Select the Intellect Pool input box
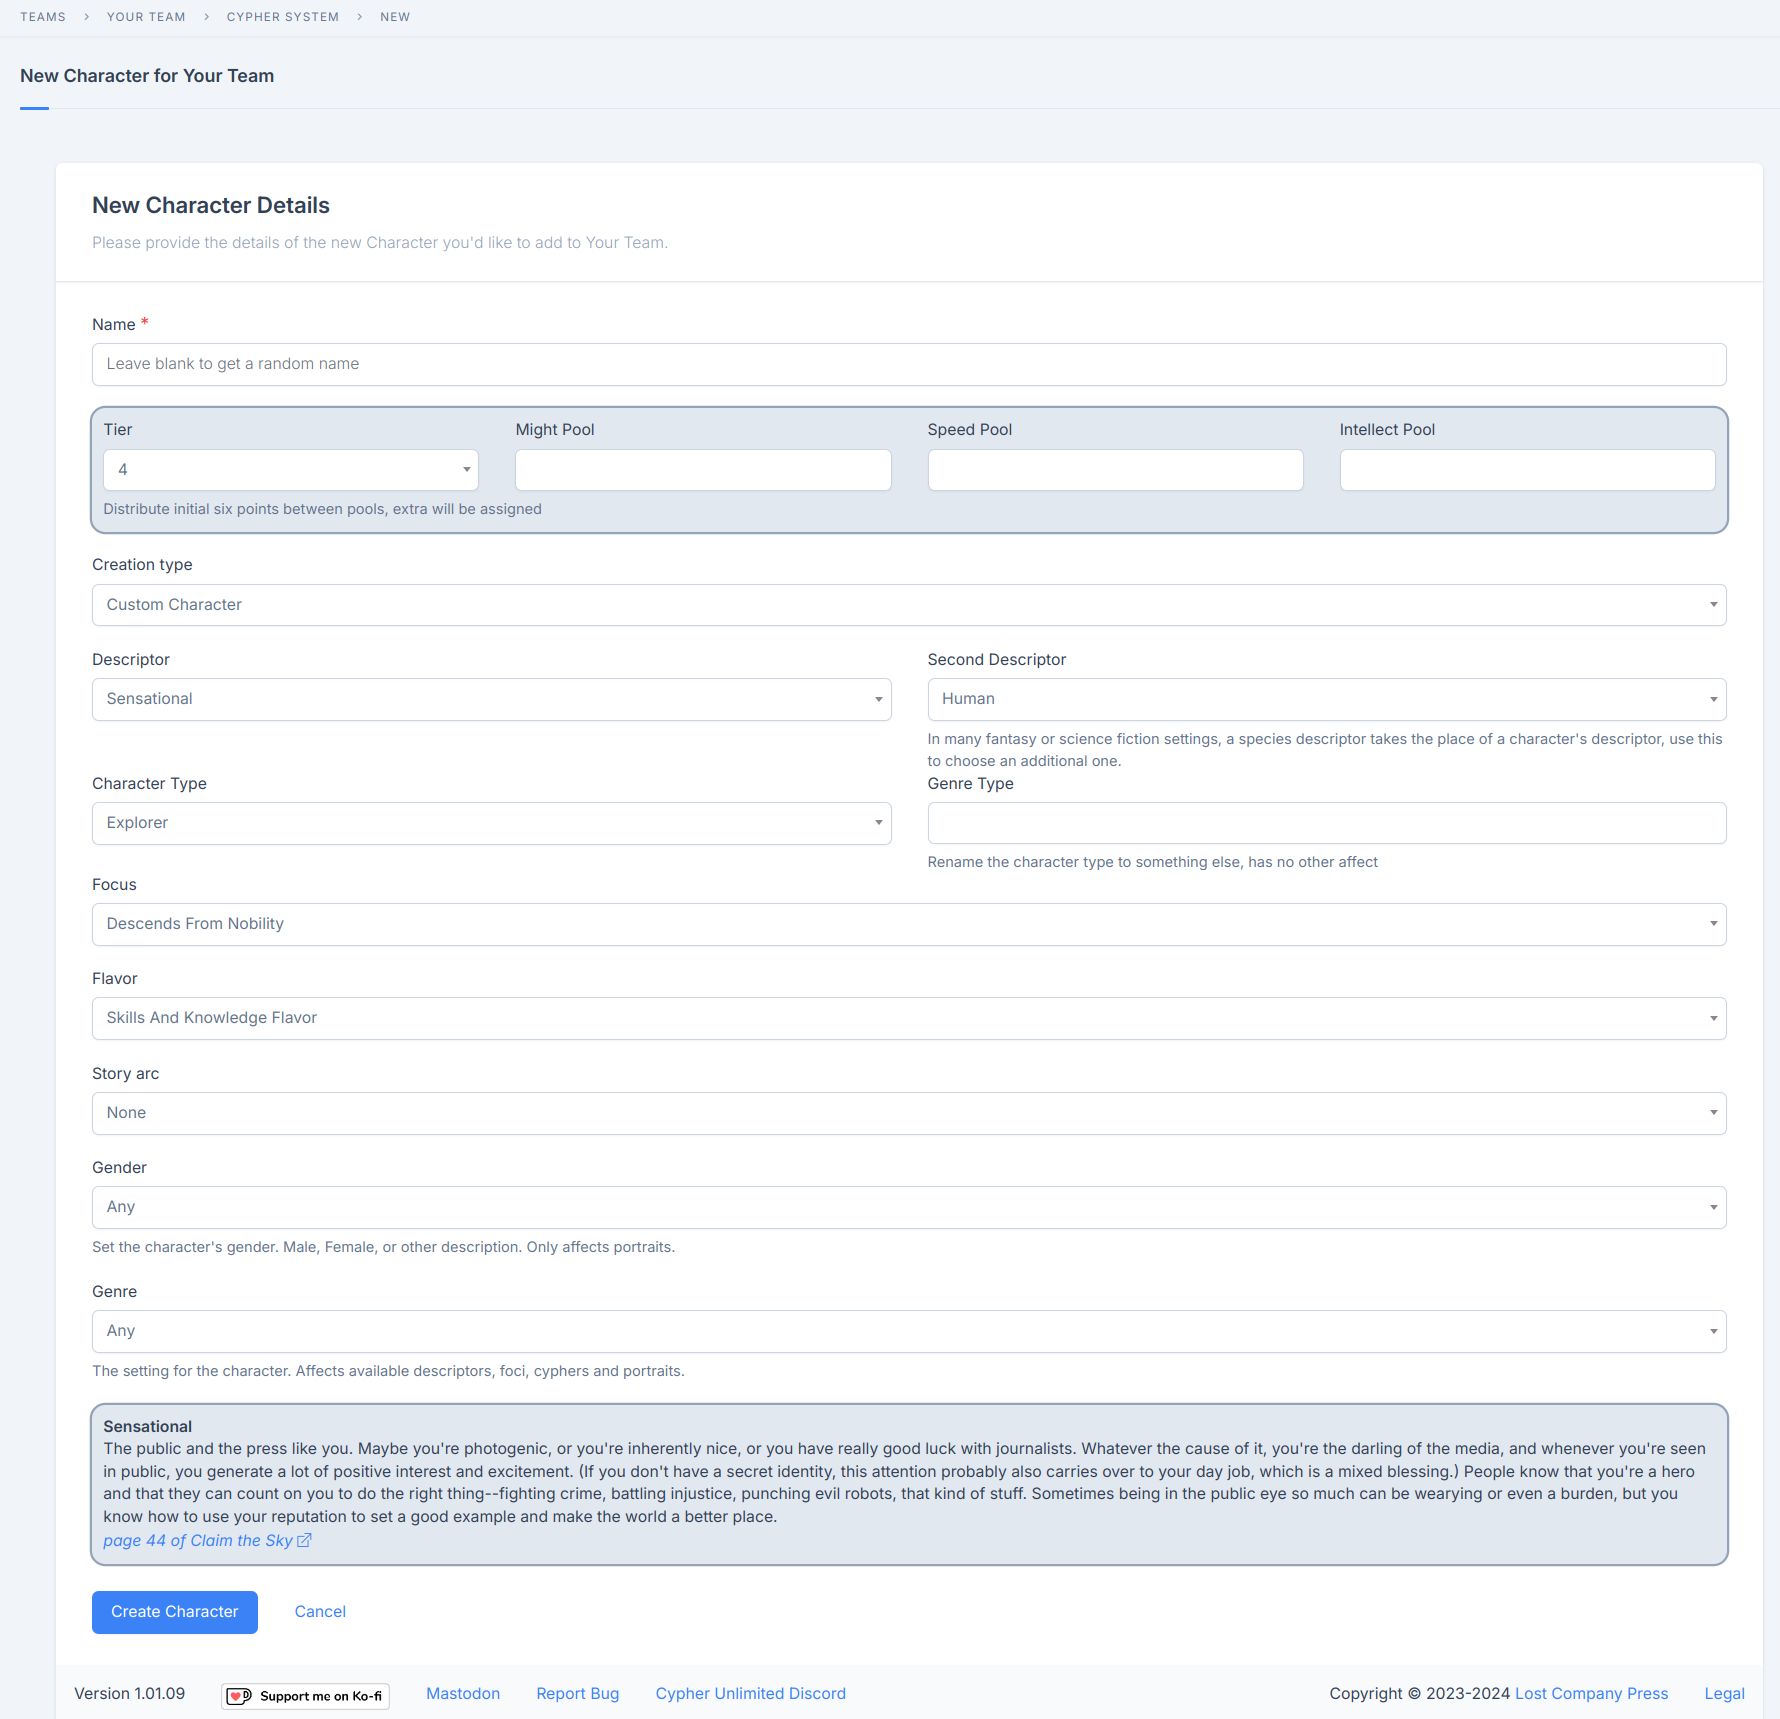The height and width of the screenshot is (1719, 1780). click(x=1527, y=470)
